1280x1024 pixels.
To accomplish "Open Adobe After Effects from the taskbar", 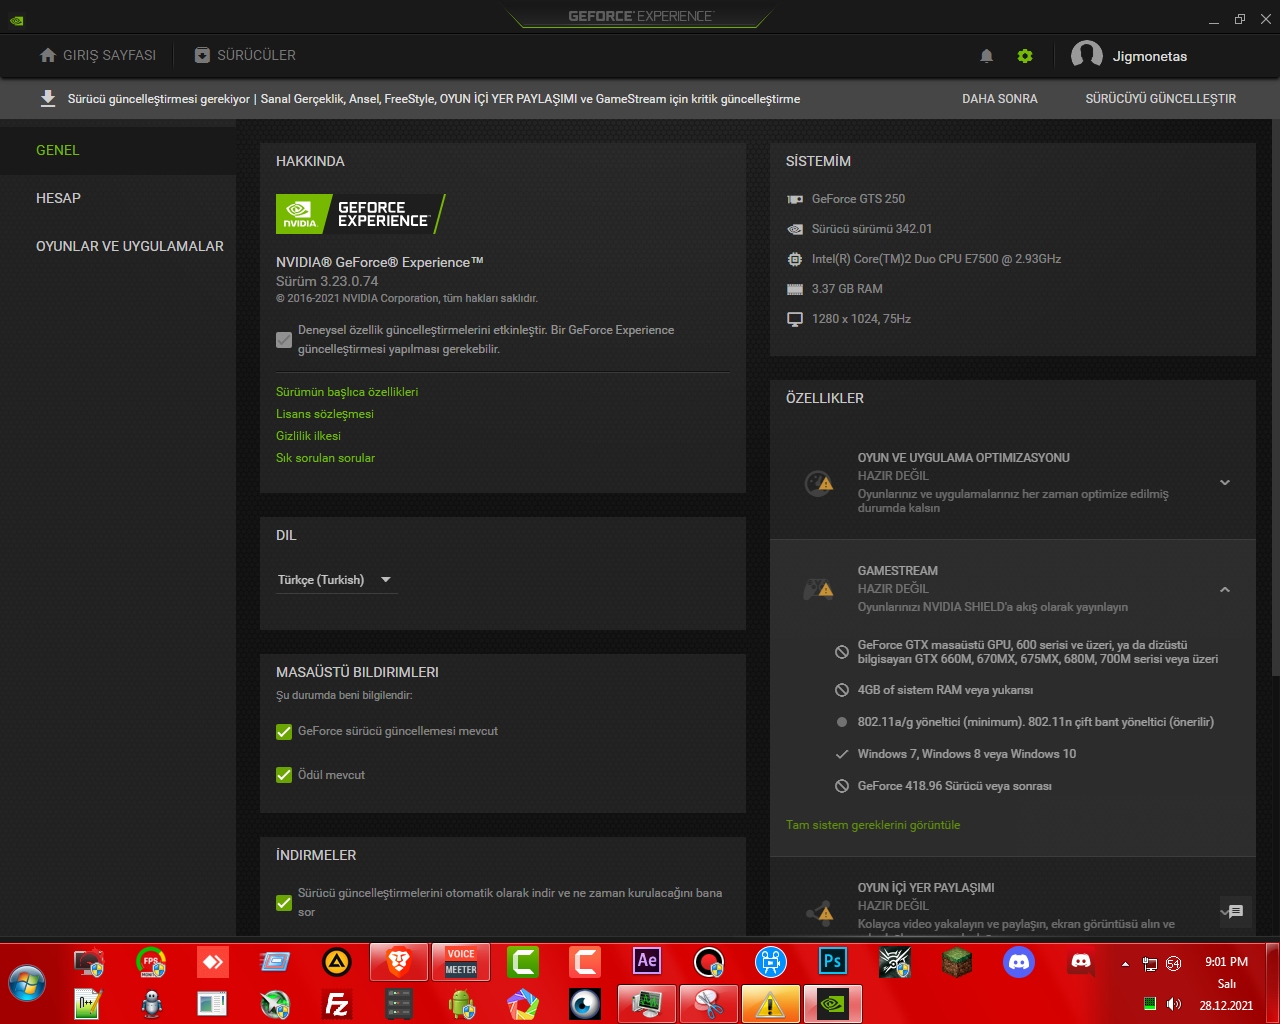I will pyautogui.click(x=647, y=962).
